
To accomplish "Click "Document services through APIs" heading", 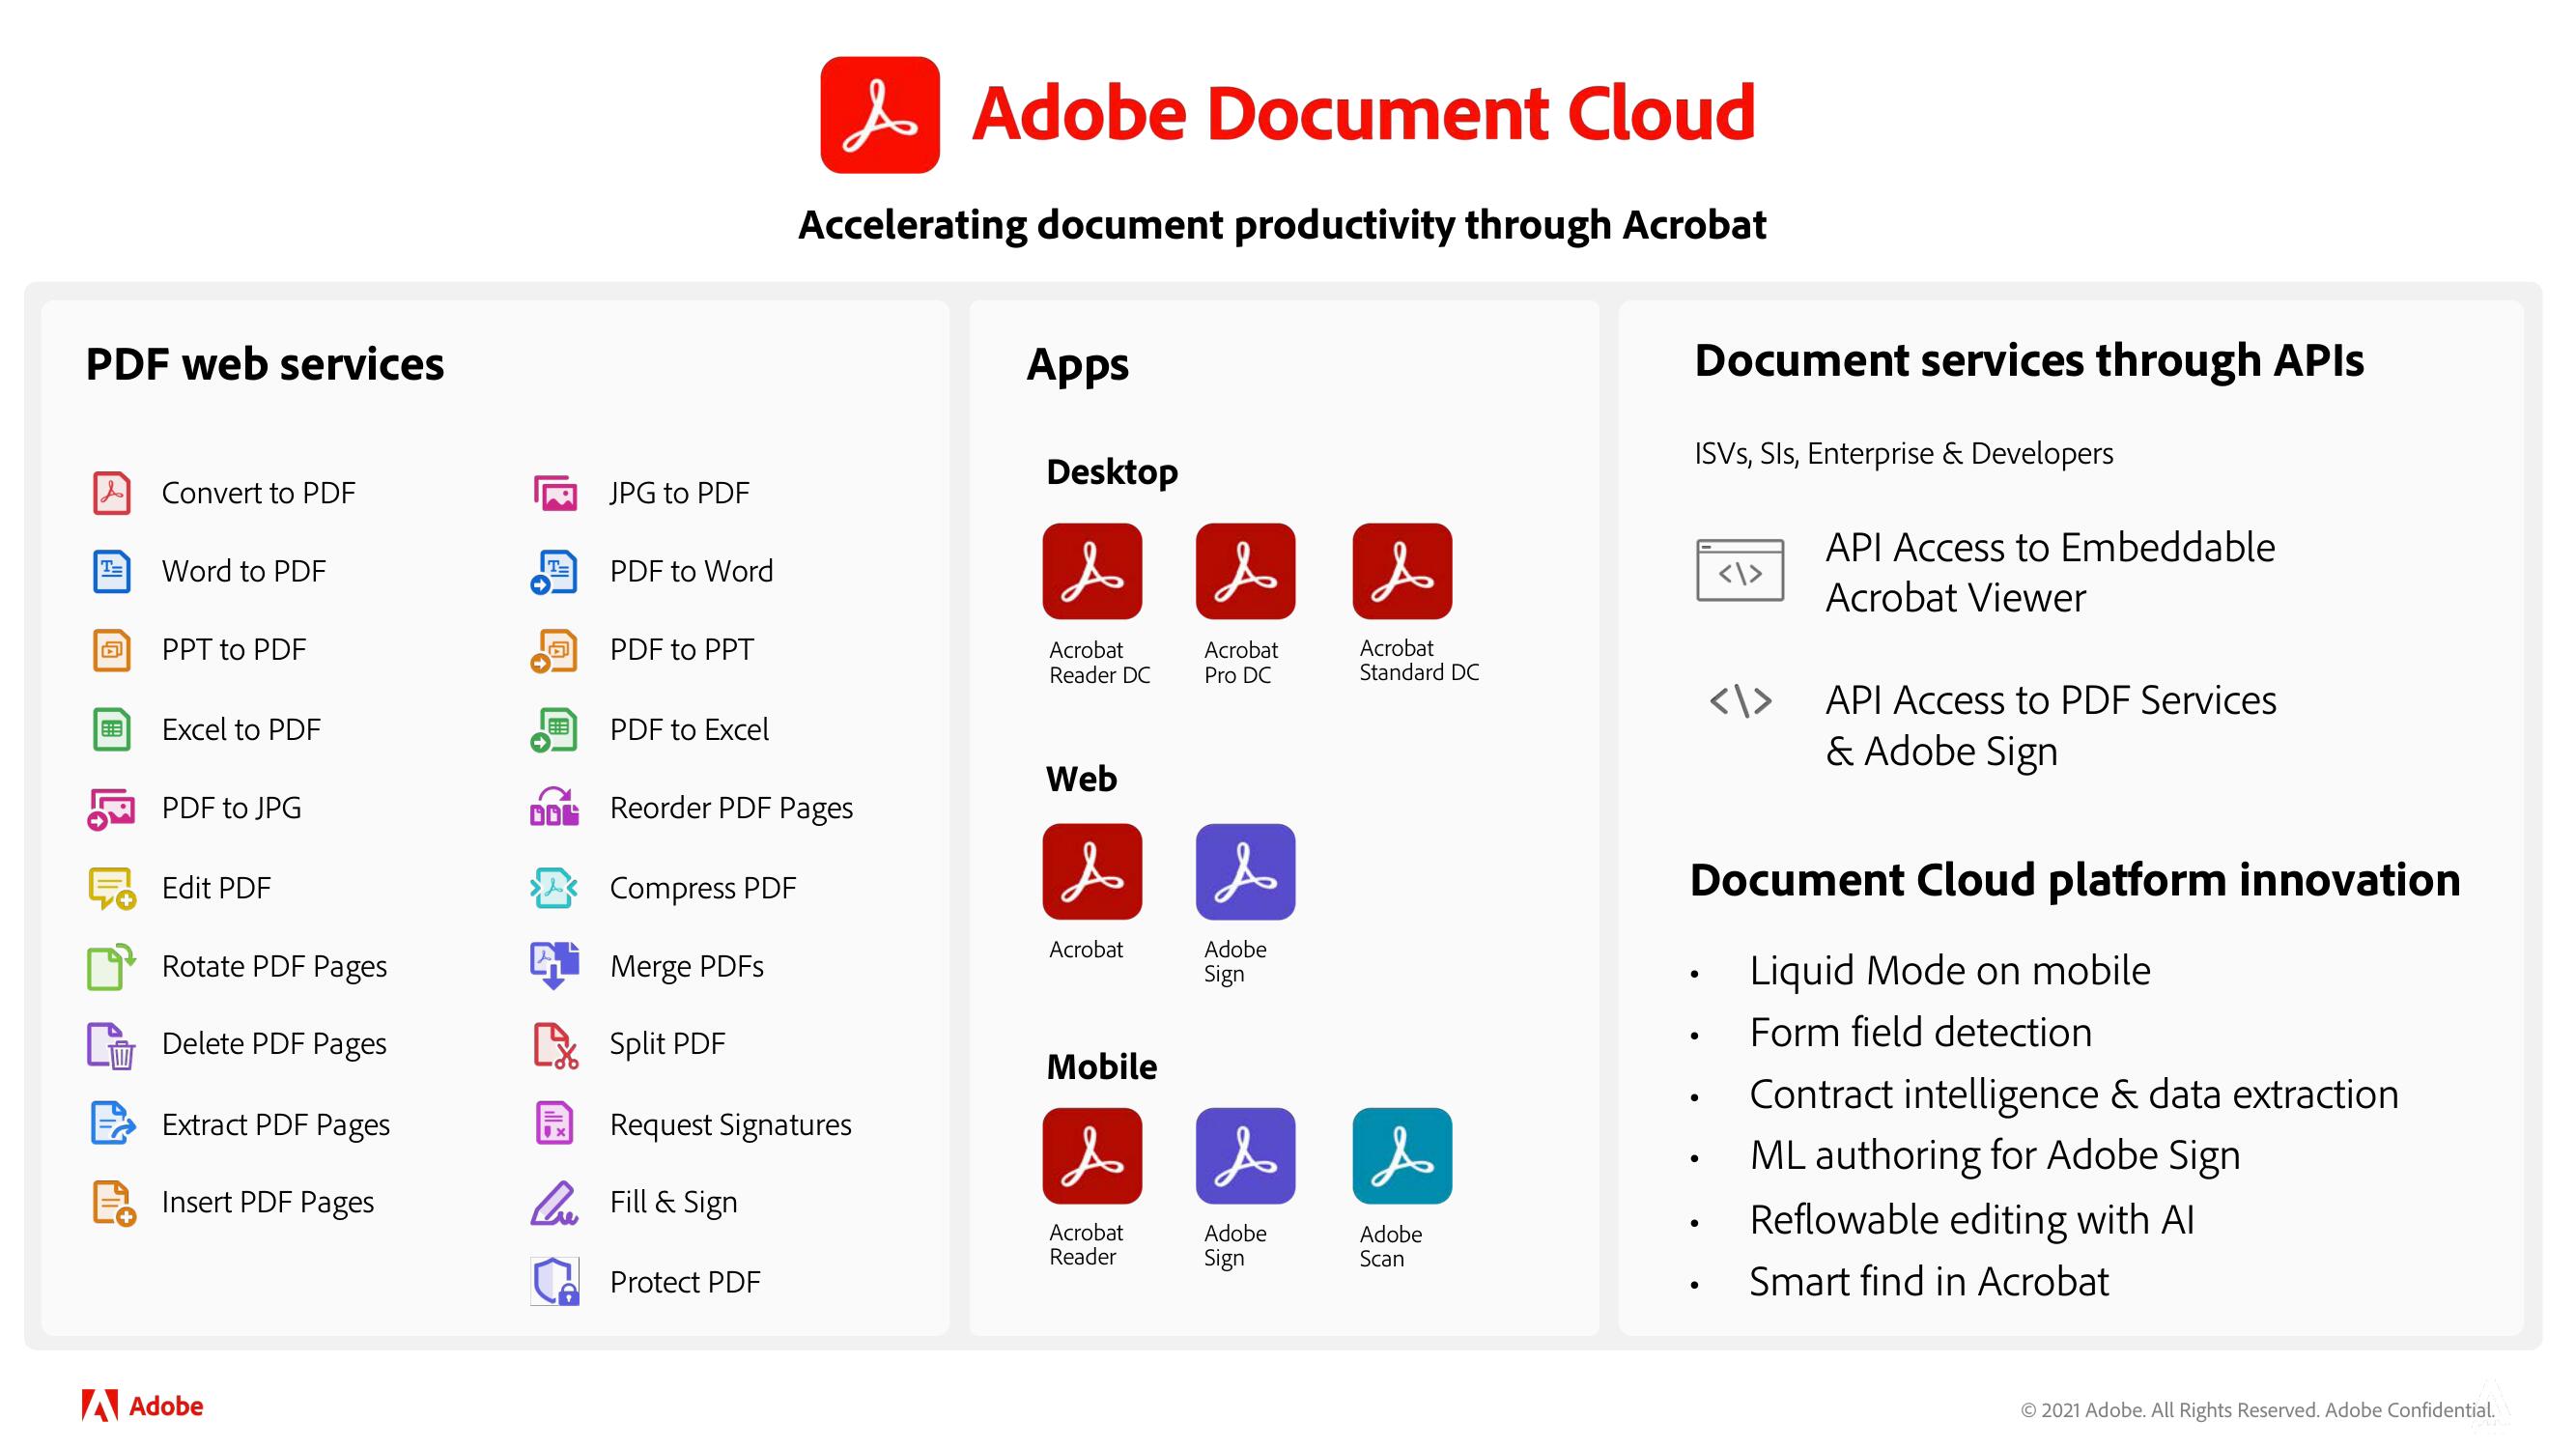I will click(x=2029, y=360).
